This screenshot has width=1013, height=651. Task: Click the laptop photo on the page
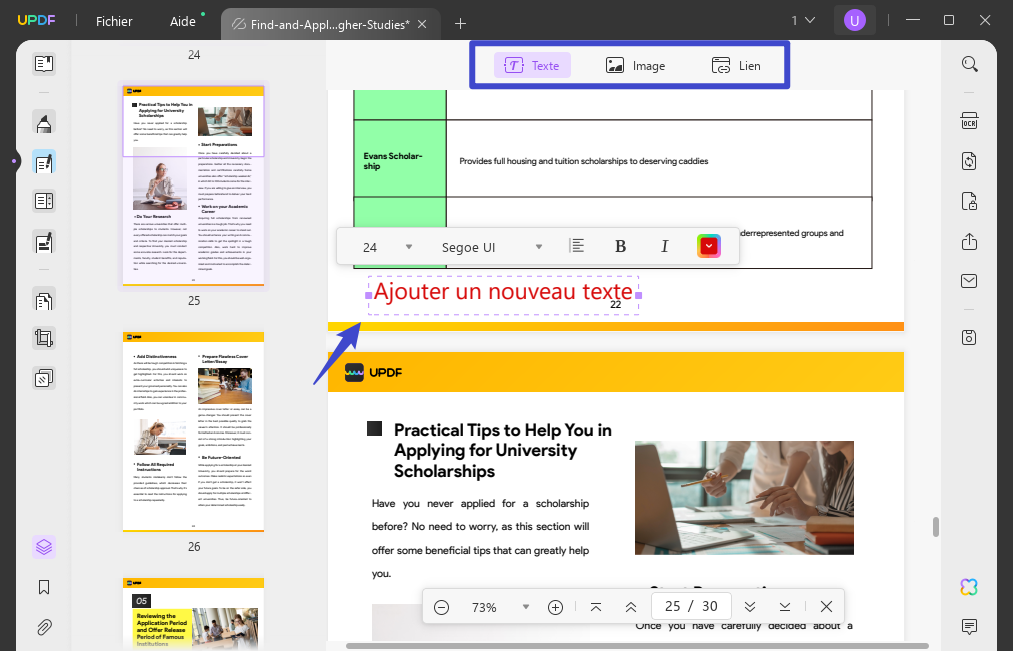coord(744,498)
